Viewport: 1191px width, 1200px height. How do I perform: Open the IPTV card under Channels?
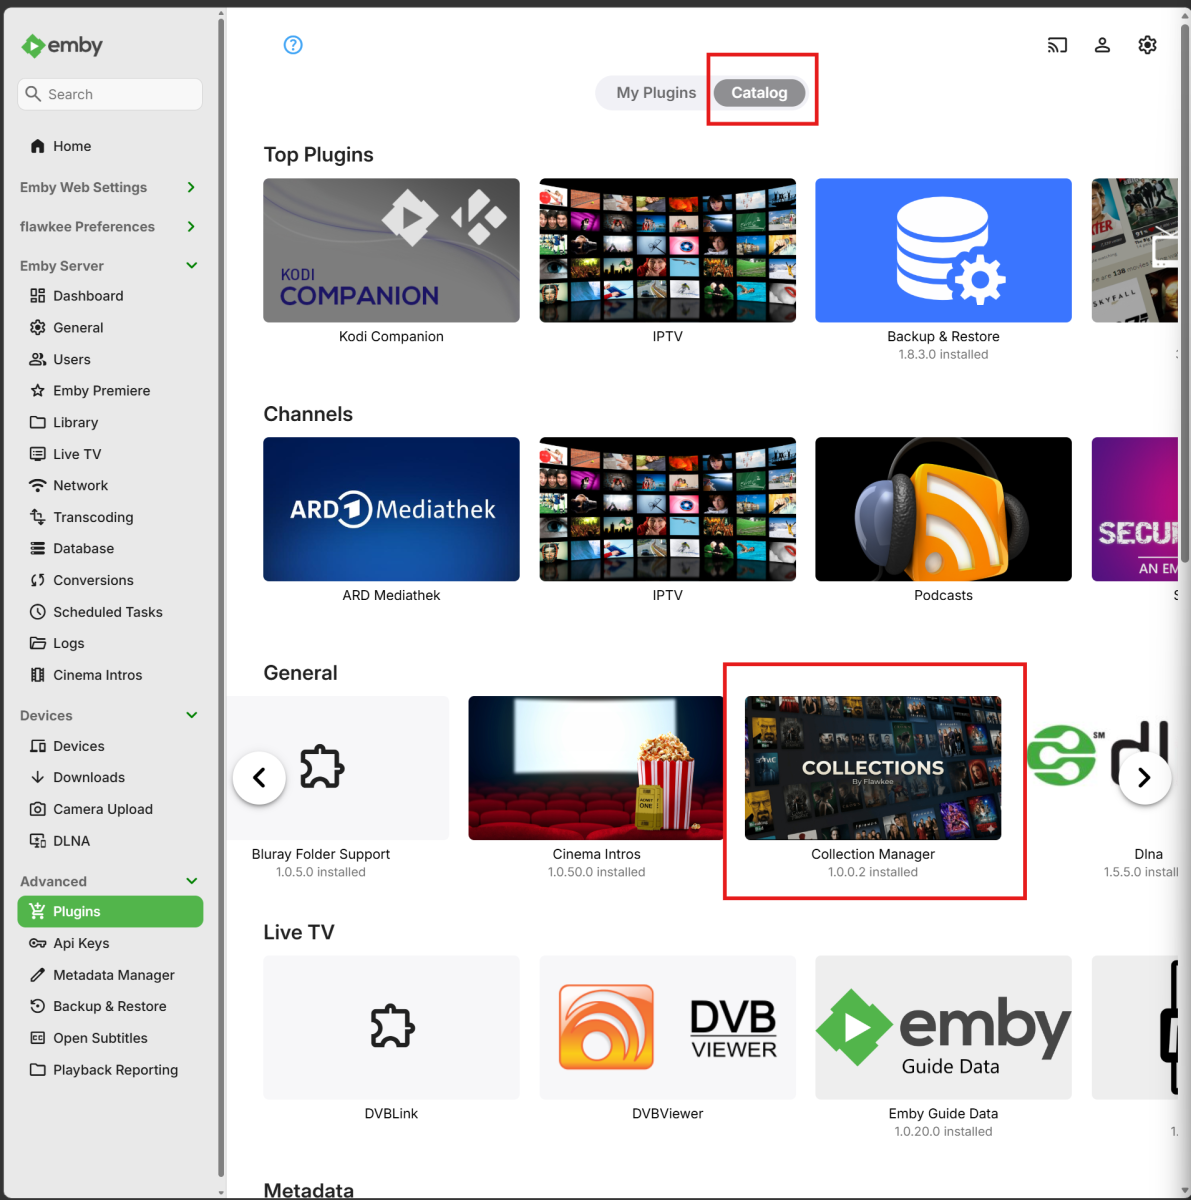click(667, 509)
